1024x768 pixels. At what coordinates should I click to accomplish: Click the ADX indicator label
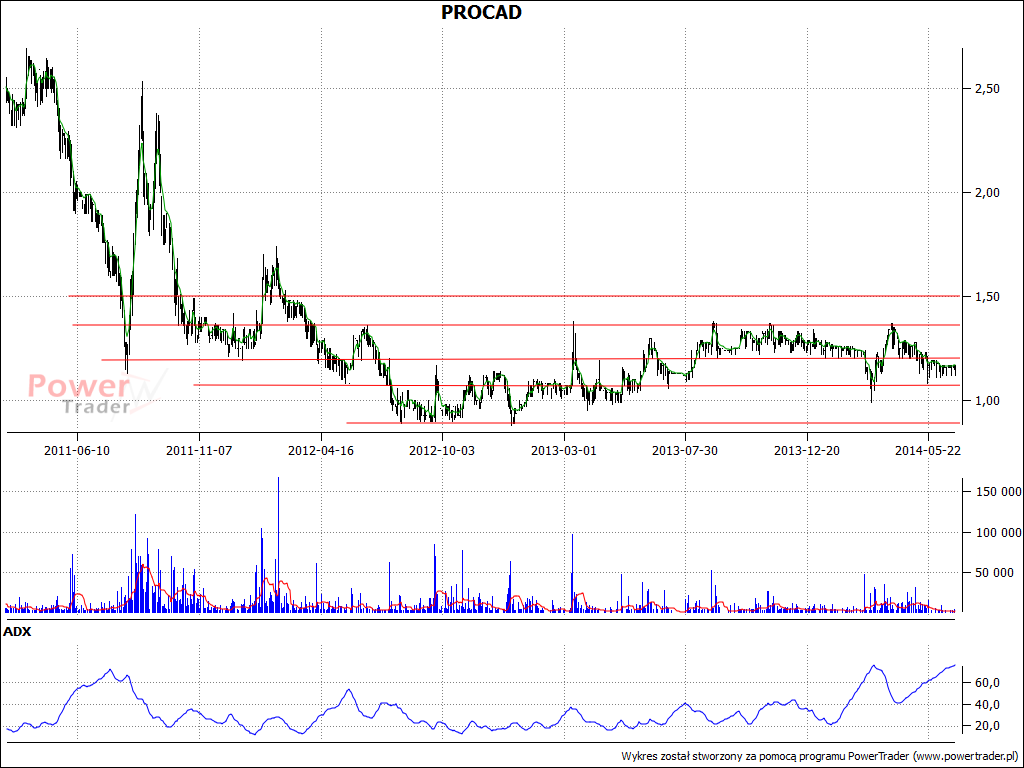point(17,632)
